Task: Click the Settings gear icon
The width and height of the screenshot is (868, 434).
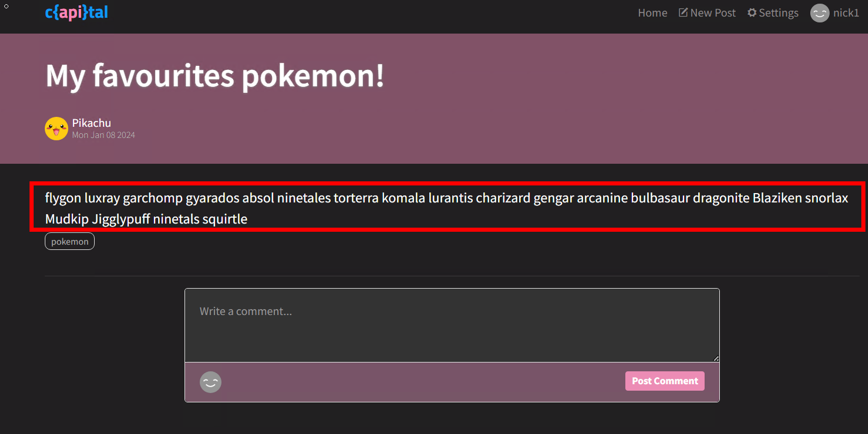Action: coord(752,12)
